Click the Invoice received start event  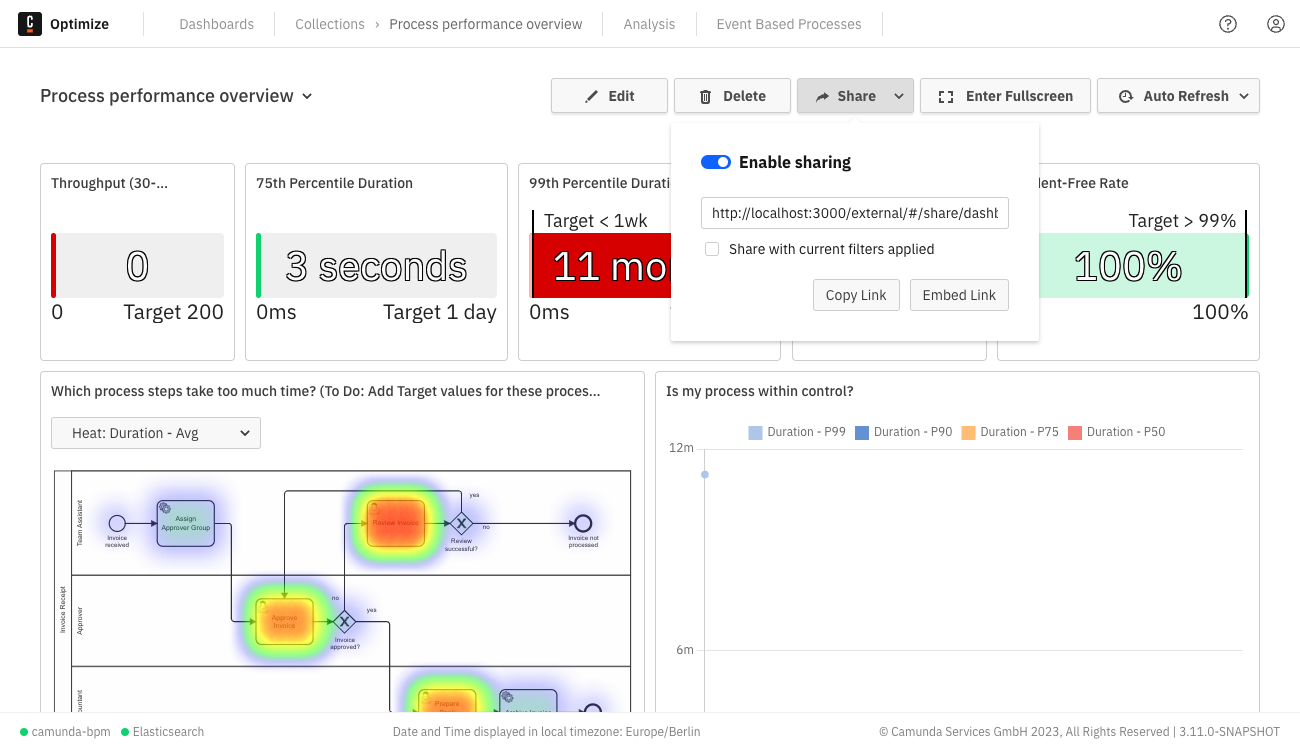117,523
